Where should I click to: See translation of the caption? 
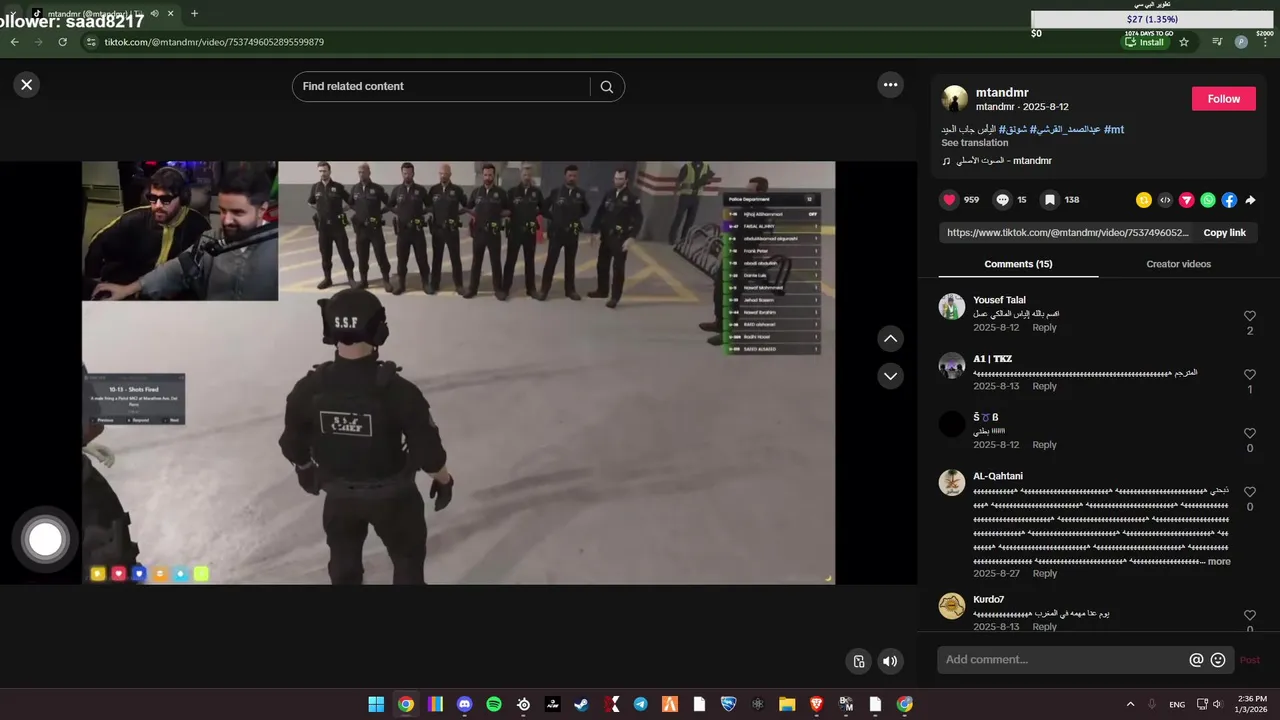point(975,143)
